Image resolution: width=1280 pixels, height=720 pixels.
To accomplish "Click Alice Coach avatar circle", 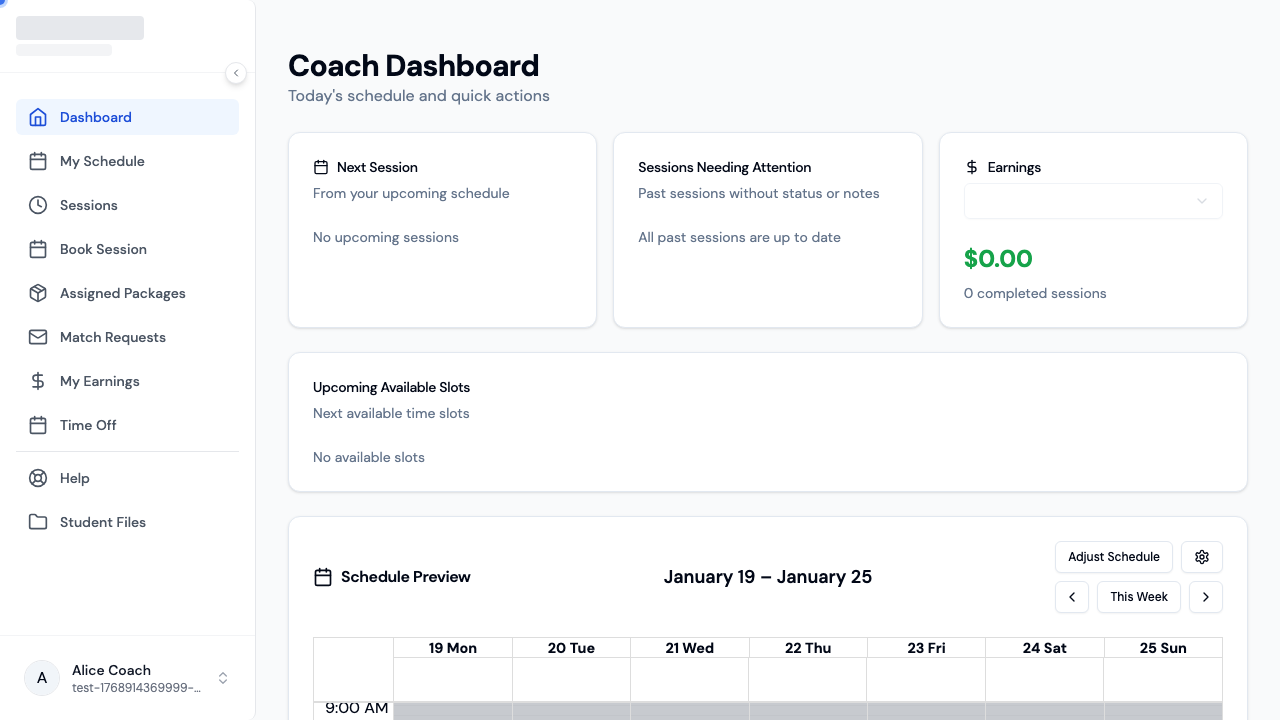I will 42,678.
